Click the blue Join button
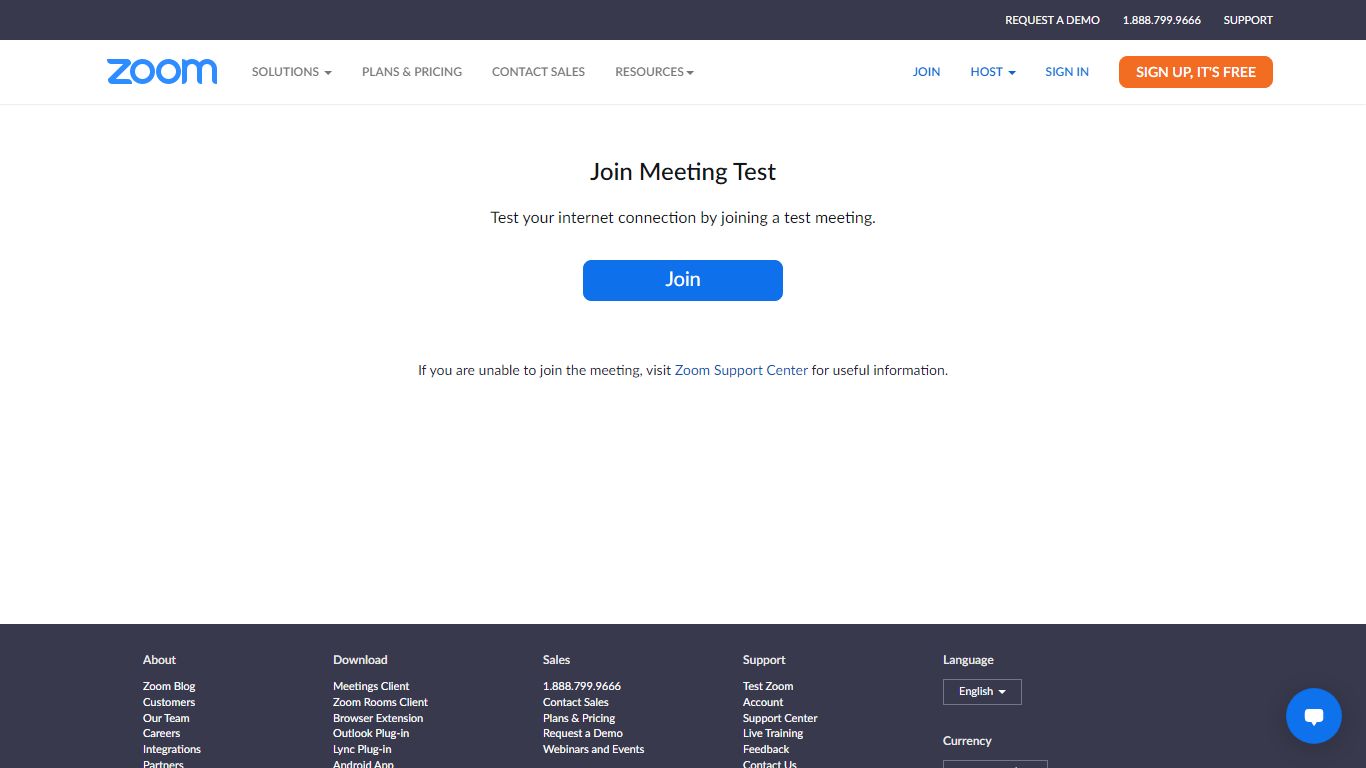1366x768 pixels. [683, 280]
